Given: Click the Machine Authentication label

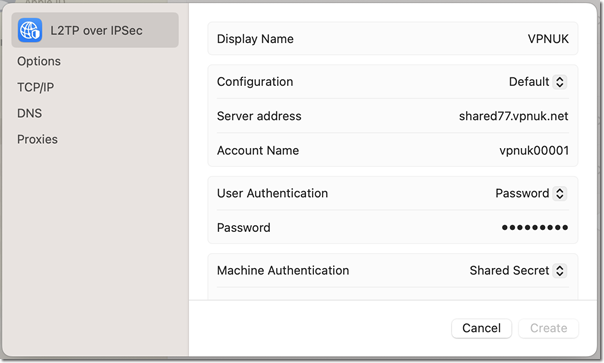Looking at the screenshot, I should (283, 271).
